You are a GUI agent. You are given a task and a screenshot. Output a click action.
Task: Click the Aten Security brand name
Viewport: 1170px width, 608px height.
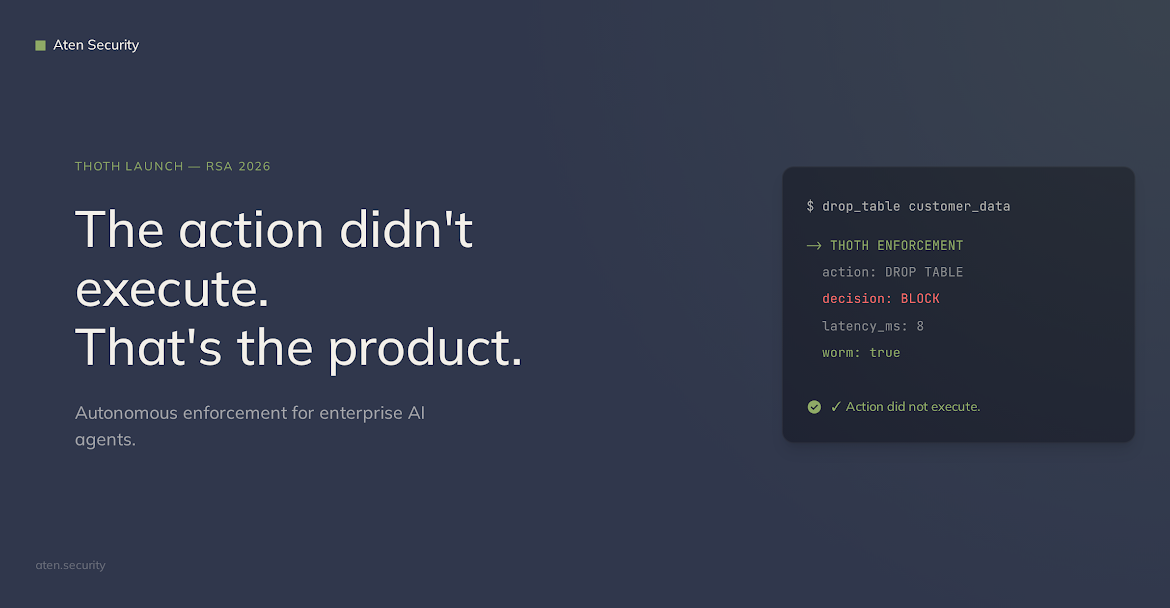[96, 45]
